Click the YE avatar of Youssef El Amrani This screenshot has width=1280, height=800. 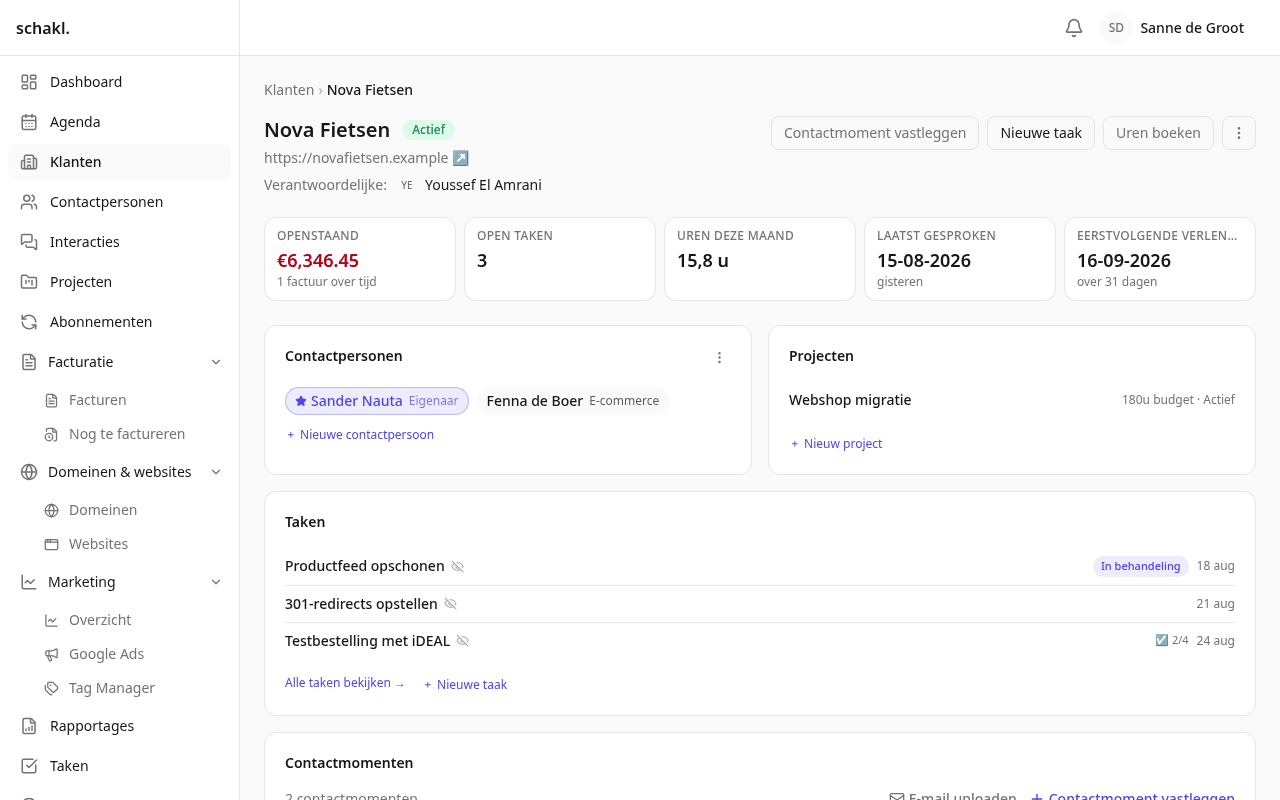[x=407, y=185]
